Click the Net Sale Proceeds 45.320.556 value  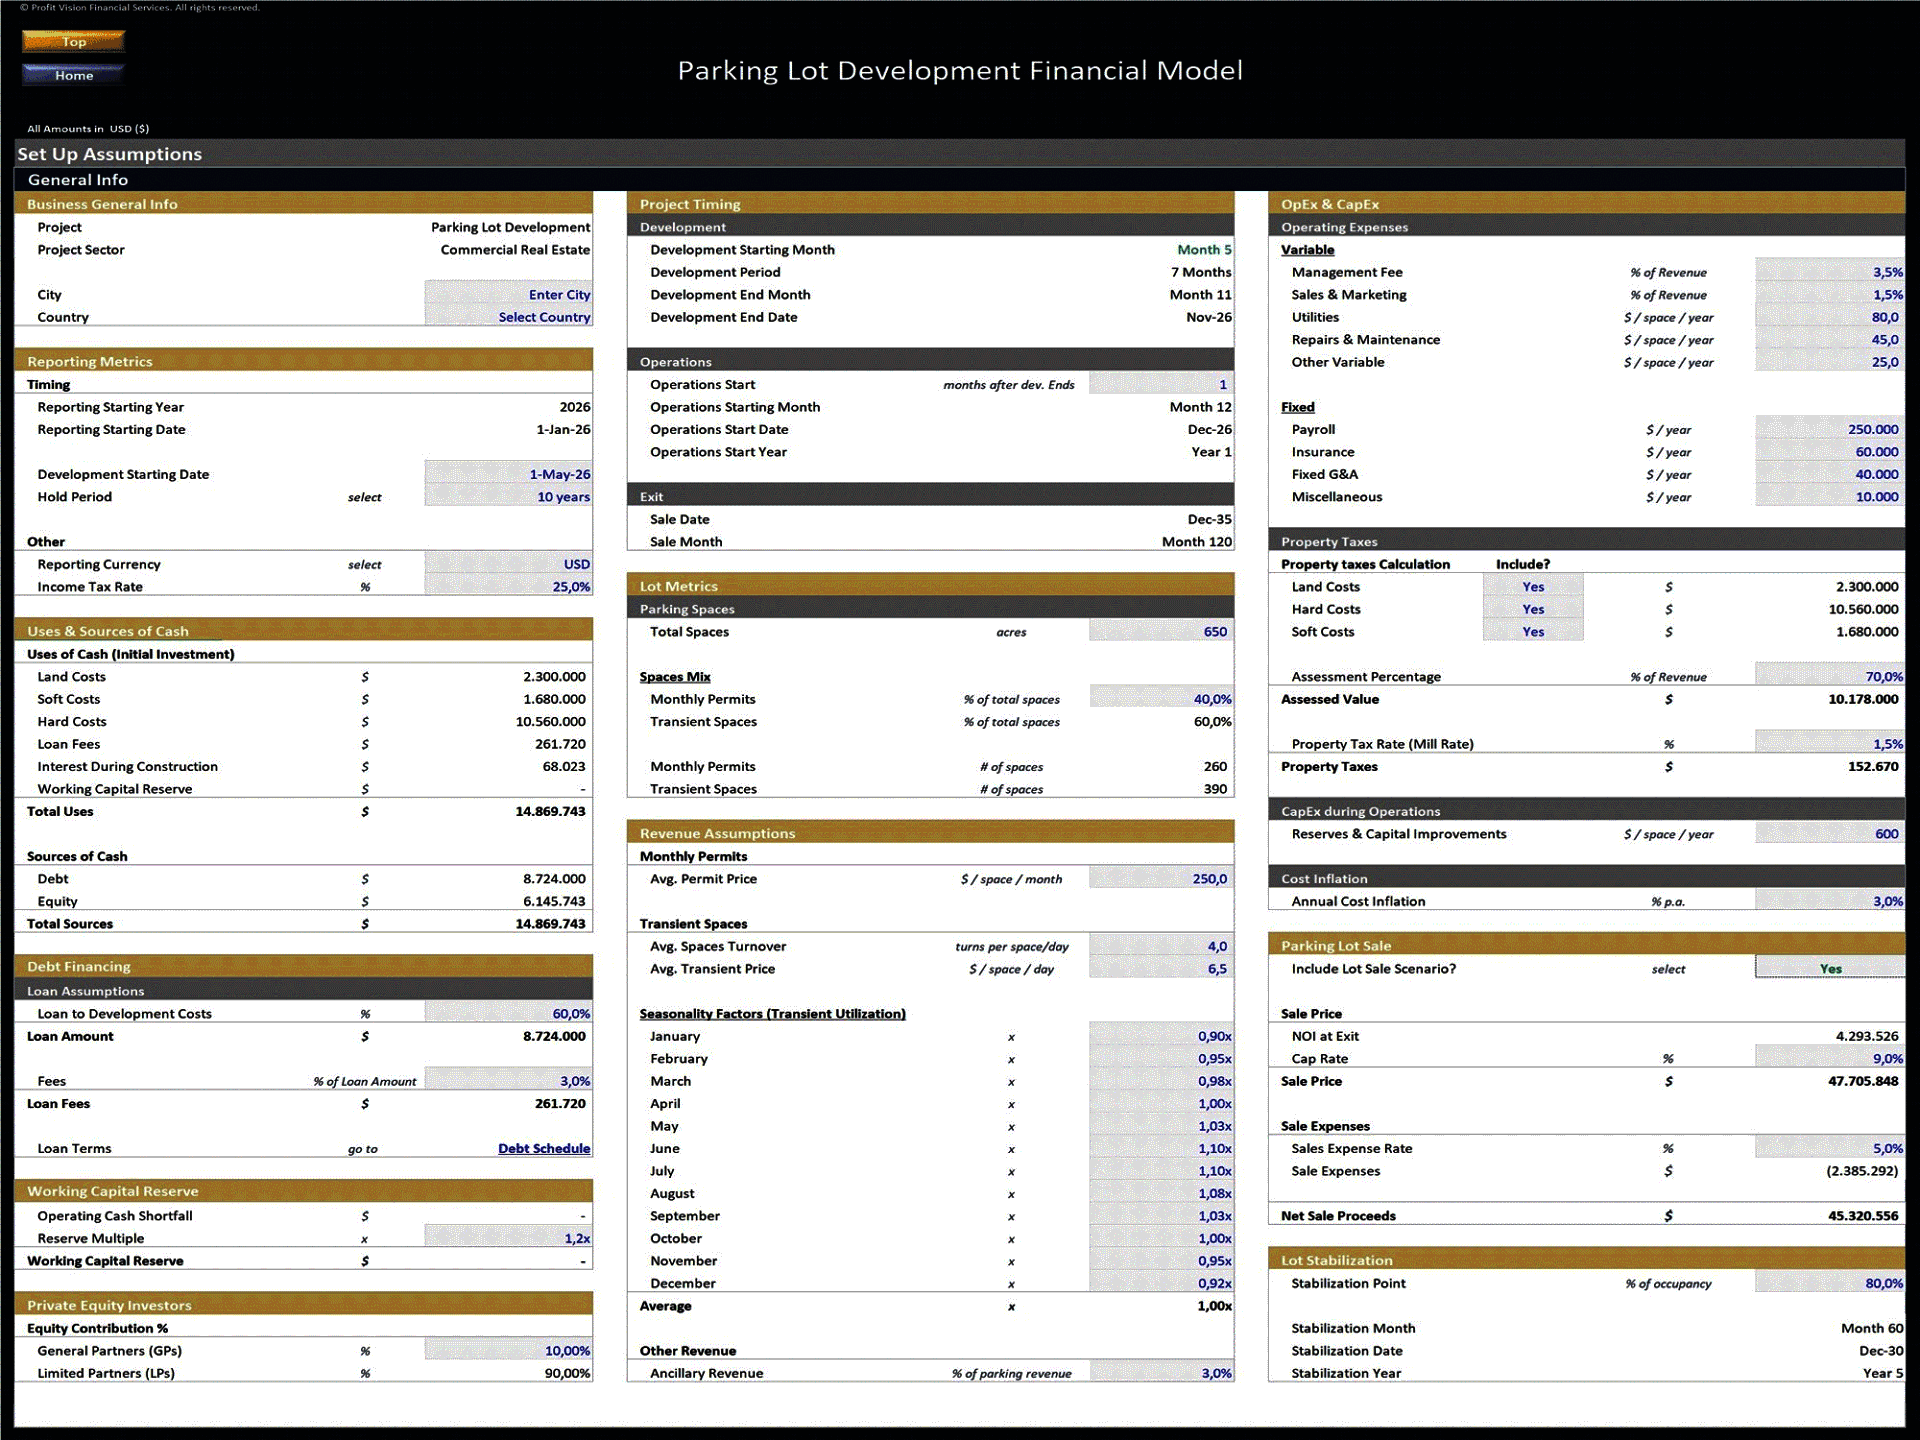[1863, 1216]
